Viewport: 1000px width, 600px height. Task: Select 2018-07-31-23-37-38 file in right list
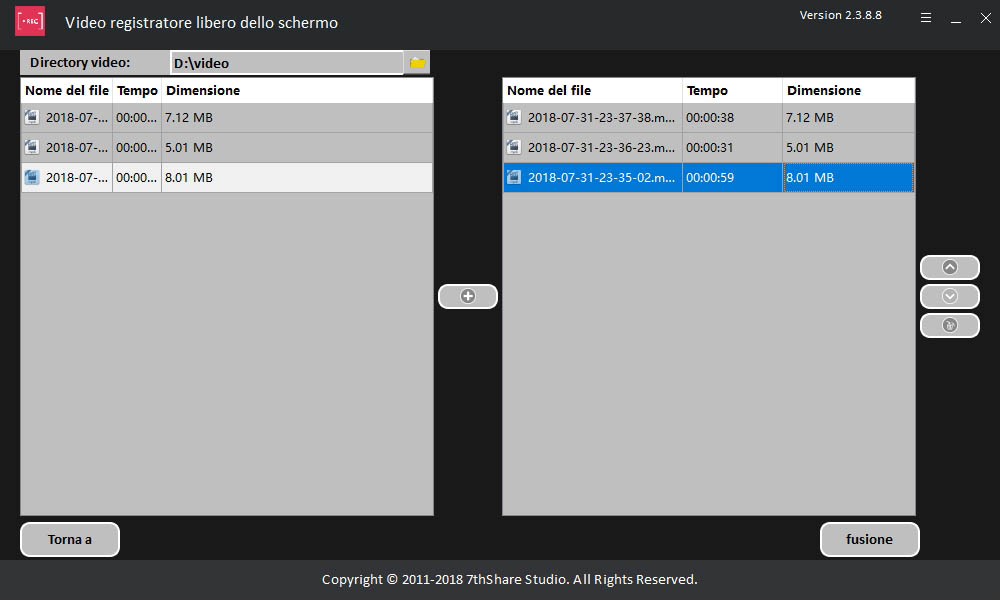[601, 117]
